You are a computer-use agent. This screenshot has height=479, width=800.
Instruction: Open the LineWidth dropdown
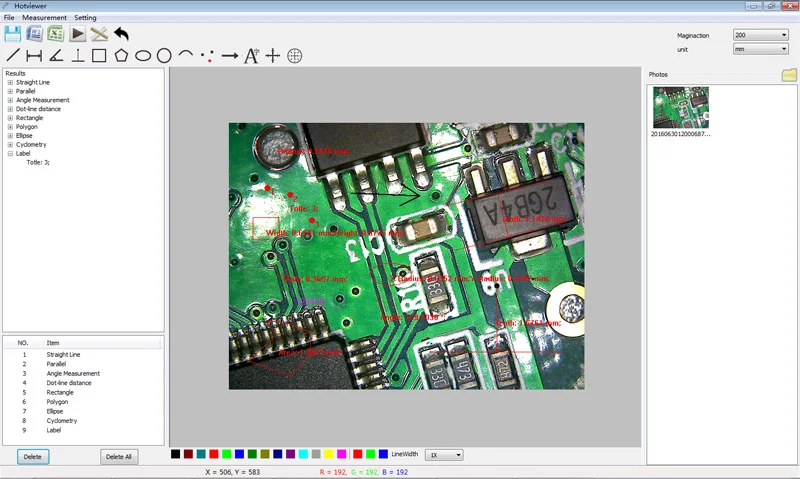point(444,455)
